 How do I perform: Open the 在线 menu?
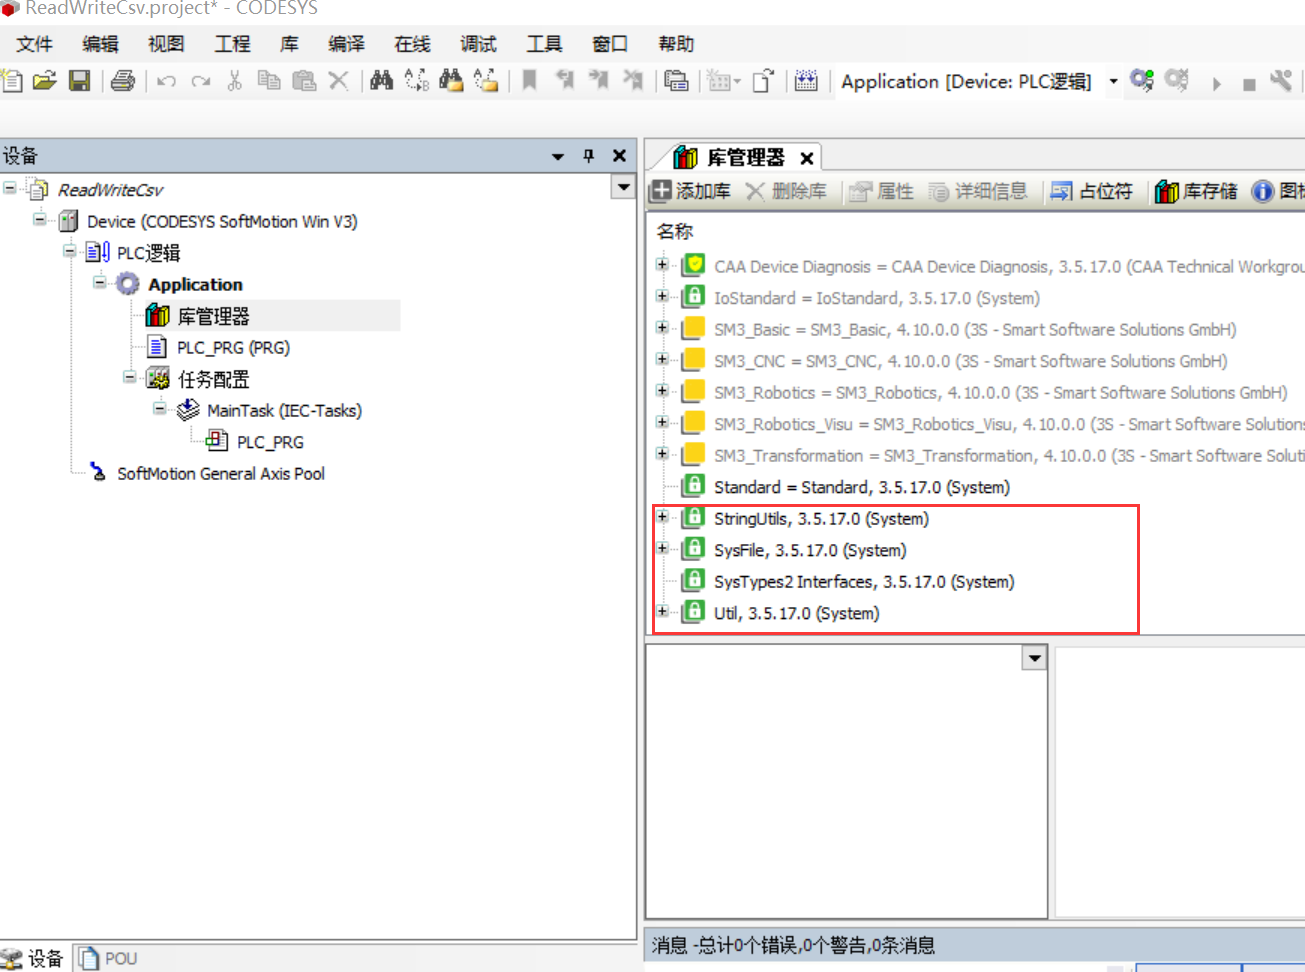click(410, 43)
